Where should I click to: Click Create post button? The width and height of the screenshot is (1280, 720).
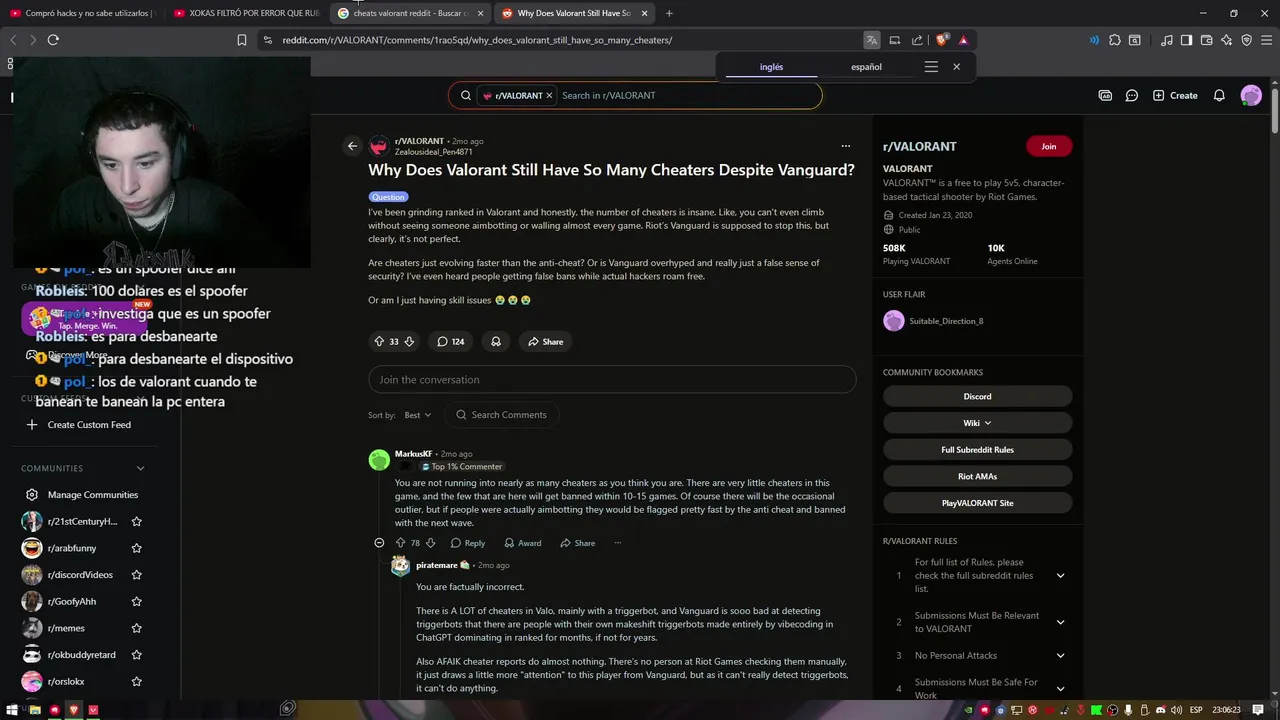click(x=1175, y=95)
